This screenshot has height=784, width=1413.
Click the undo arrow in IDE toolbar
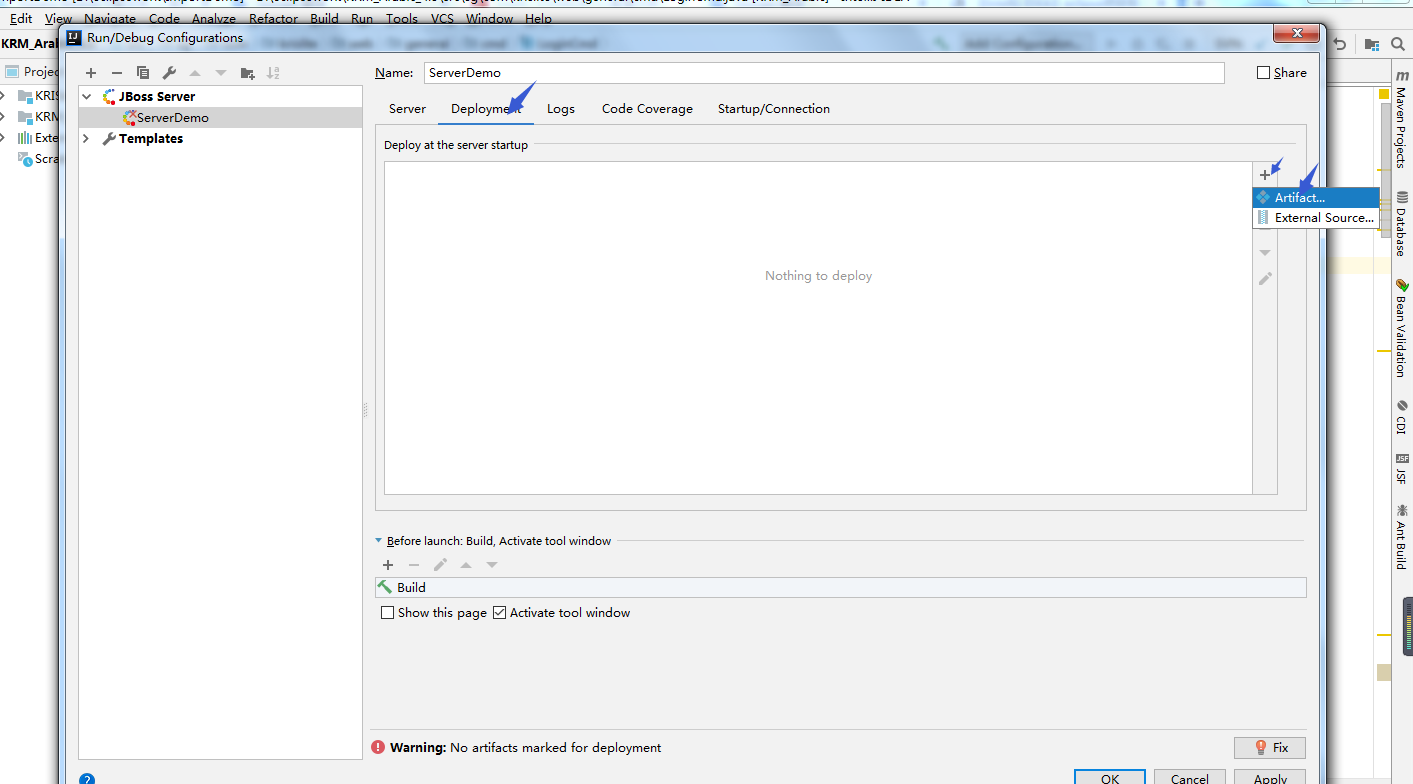coord(1340,44)
